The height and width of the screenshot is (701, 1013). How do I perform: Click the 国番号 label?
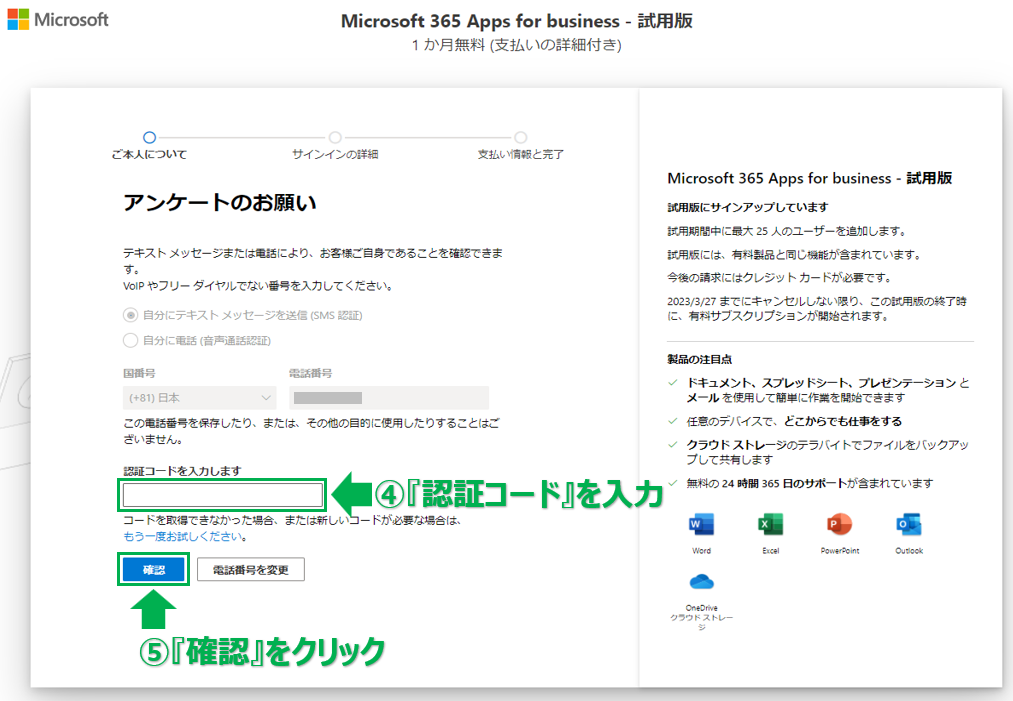(x=139, y=373)
